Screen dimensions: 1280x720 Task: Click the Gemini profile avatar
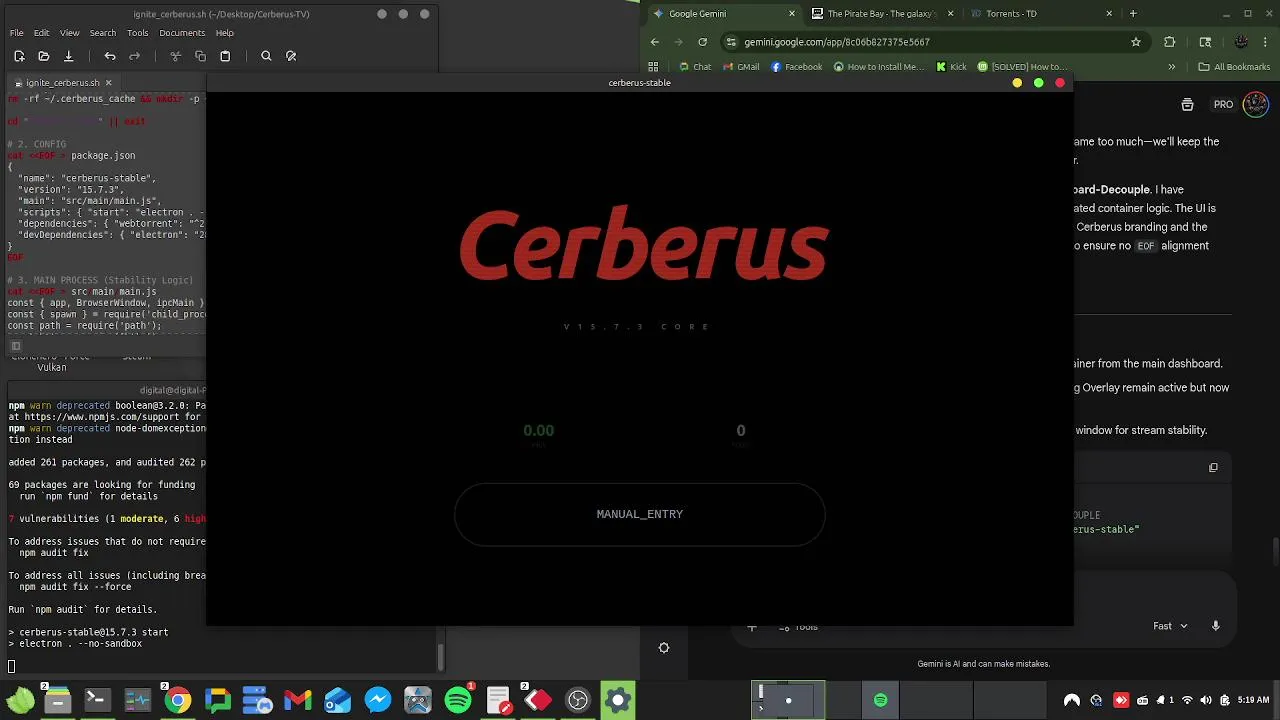tap(1256, 104)
